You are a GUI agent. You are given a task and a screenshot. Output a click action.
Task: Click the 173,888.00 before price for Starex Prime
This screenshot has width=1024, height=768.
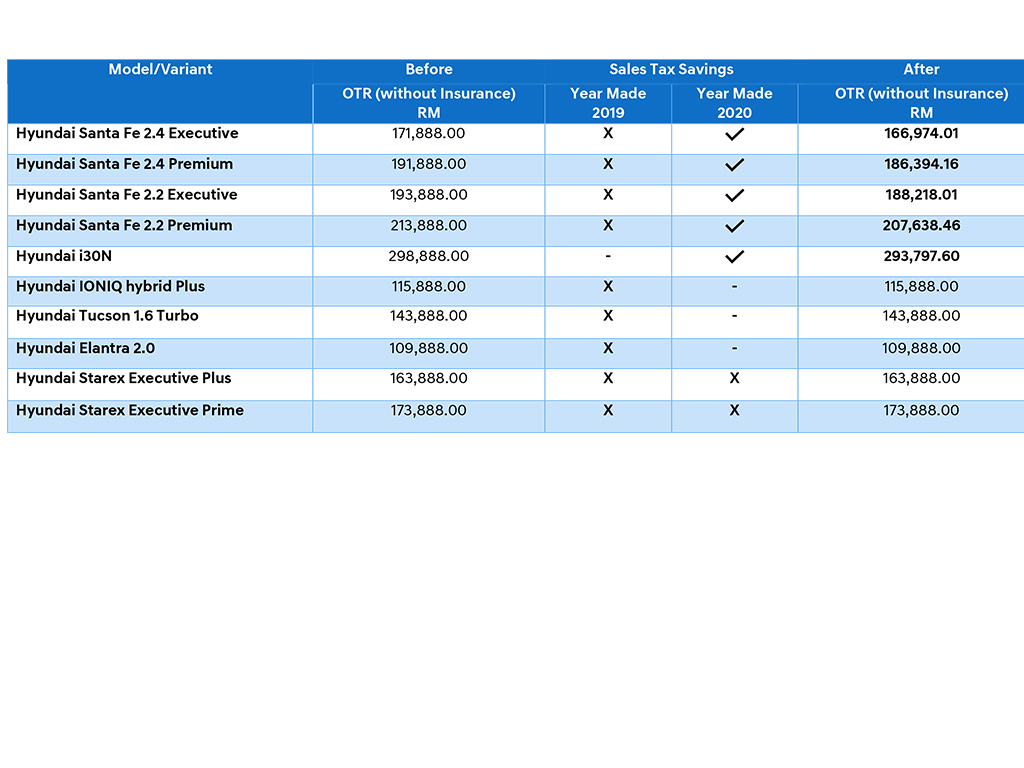tap(428, 410)
